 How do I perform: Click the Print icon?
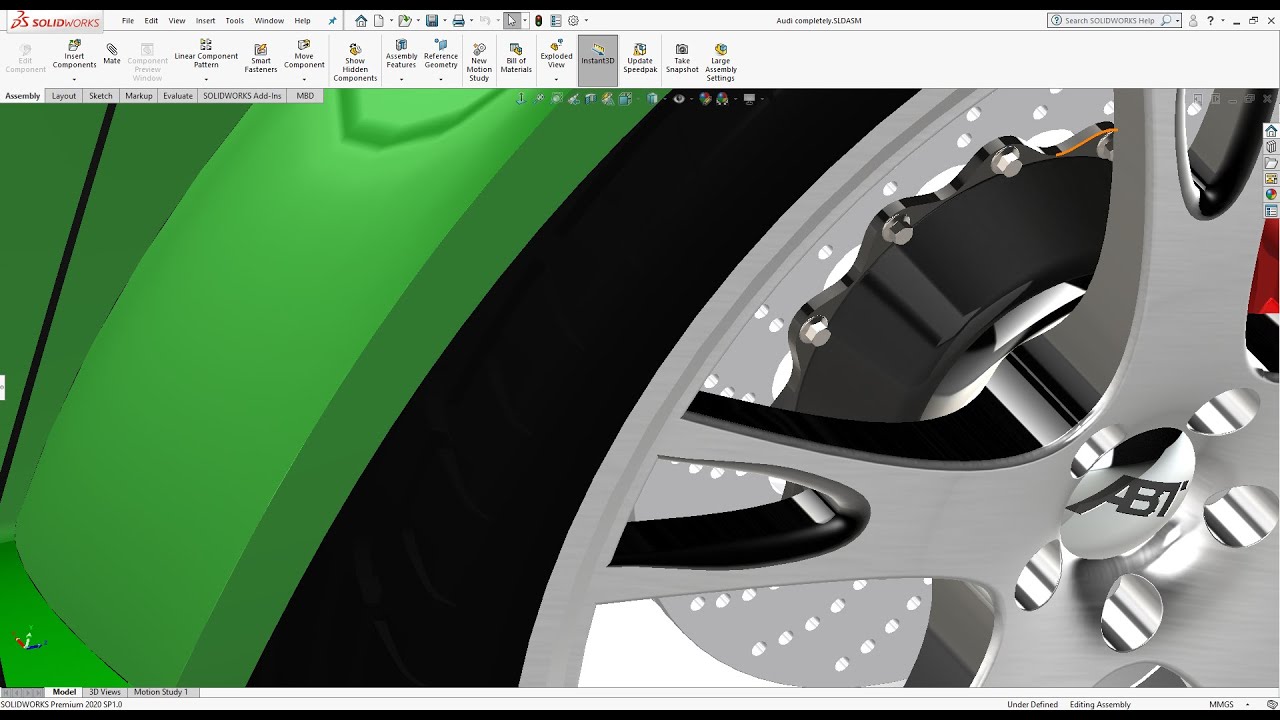tap(458, 20)
